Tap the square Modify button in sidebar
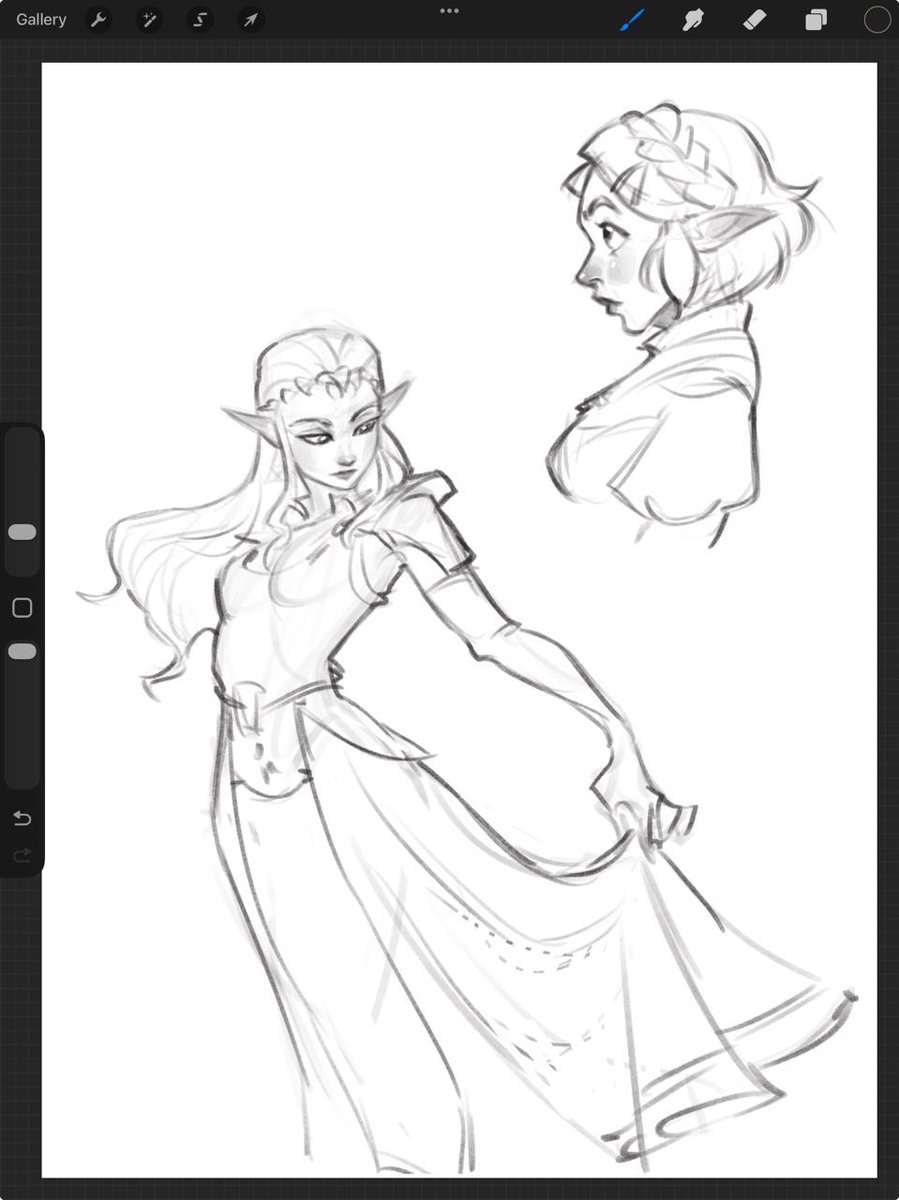 click(x=22, y=608)
